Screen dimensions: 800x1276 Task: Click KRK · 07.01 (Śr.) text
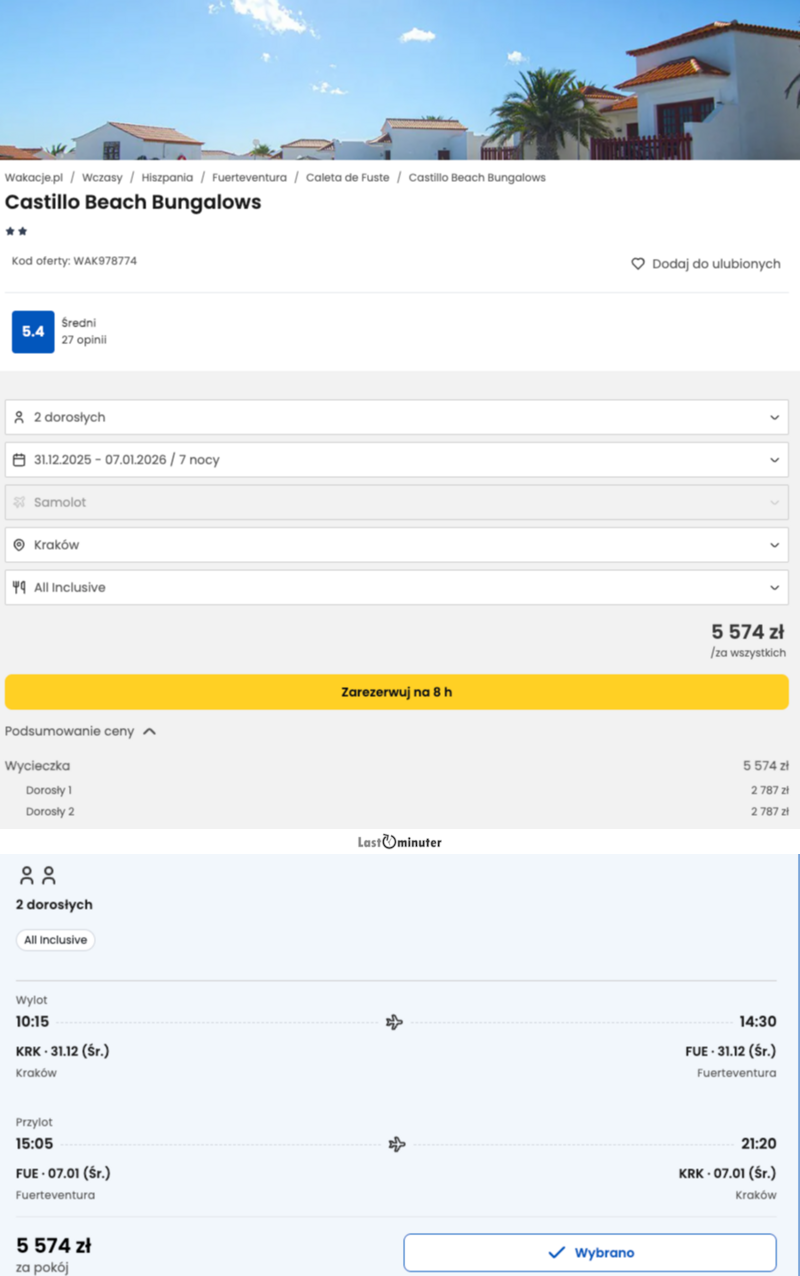(x=727, y=1173)
